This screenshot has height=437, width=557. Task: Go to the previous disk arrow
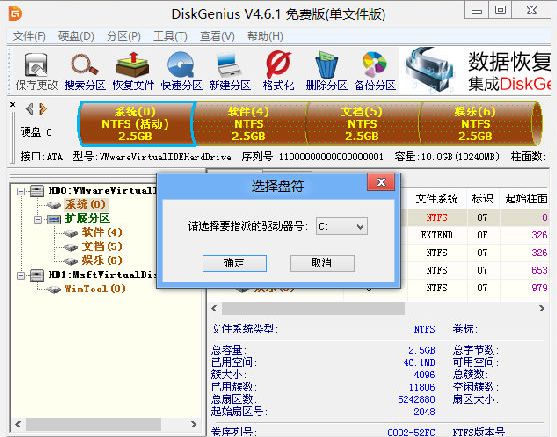[x=30, y=109]
